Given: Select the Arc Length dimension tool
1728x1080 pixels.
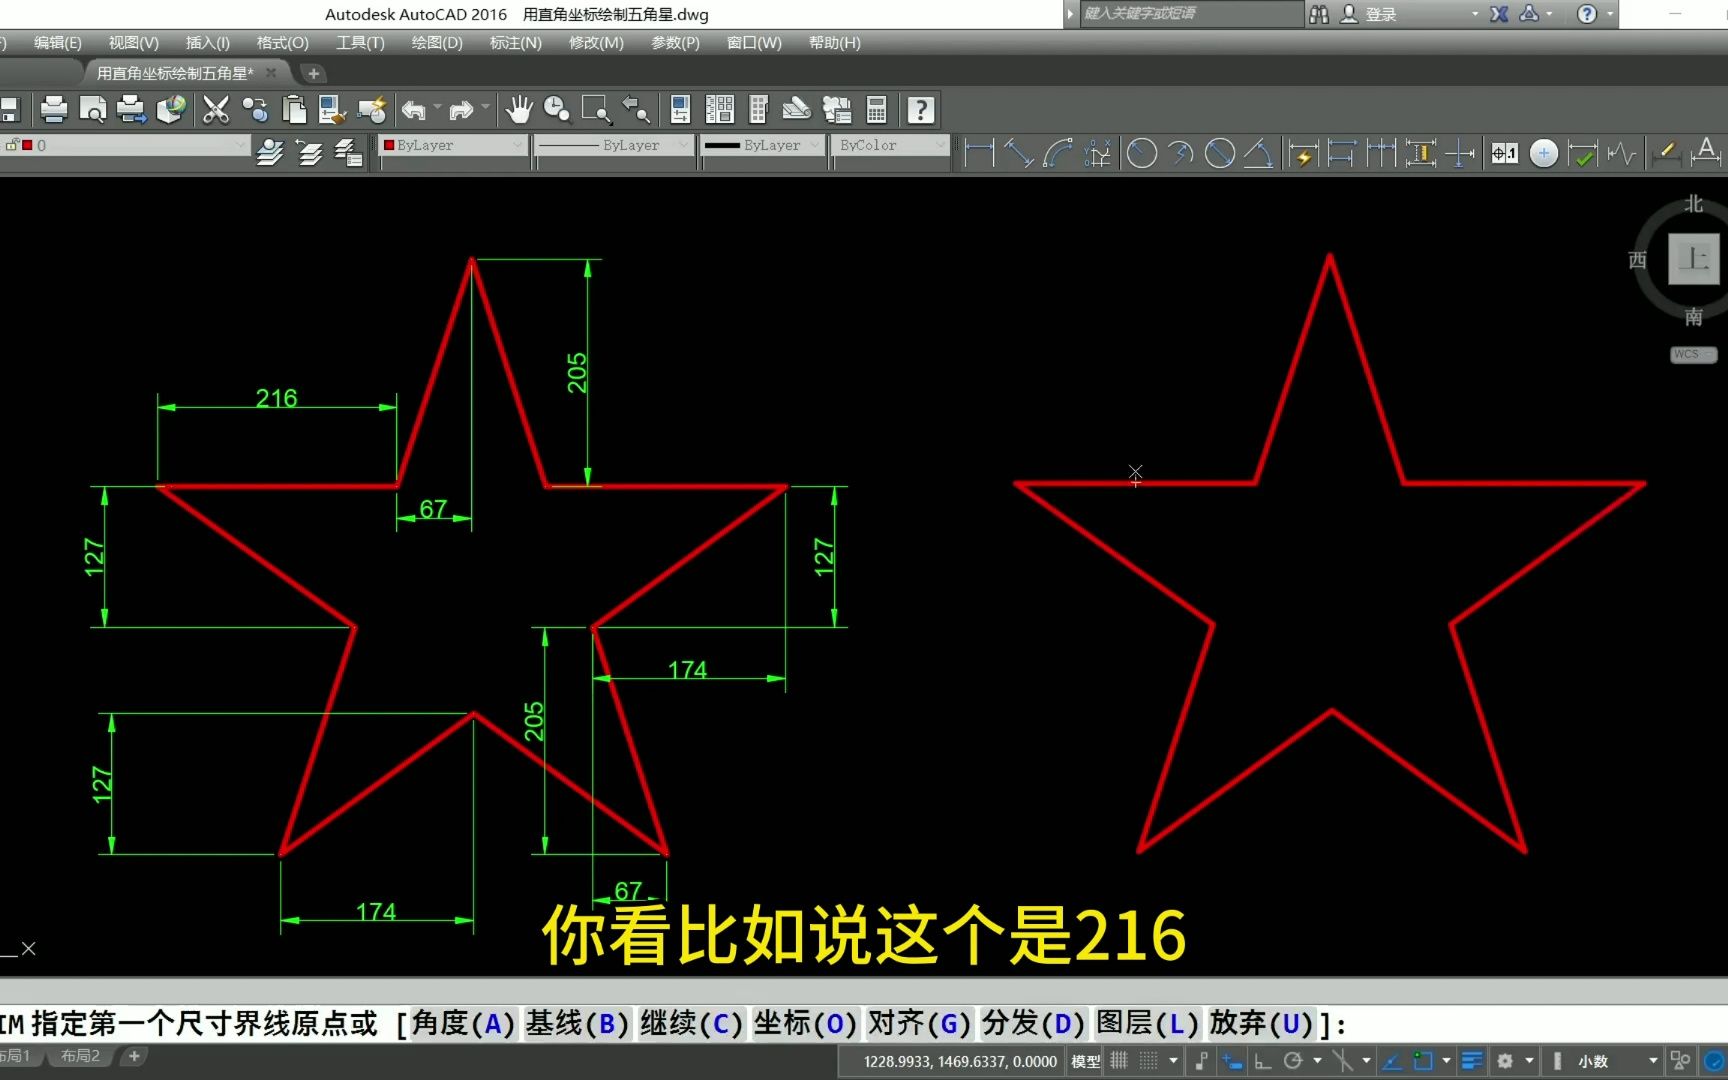Looking at the screenshot, I should pyautogui.click(x=1057, y=153).
